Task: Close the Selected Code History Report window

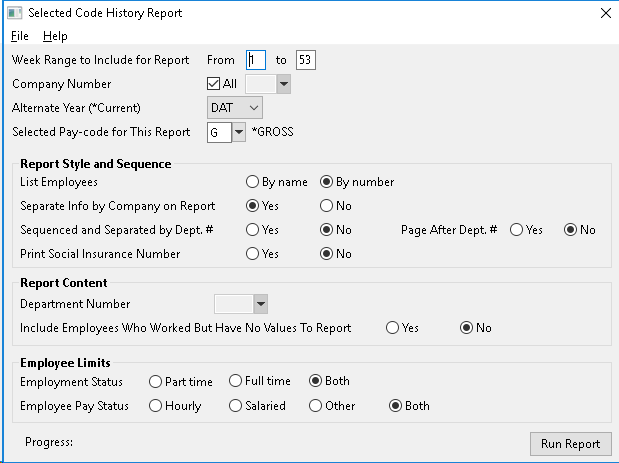Action: (606, 13)
